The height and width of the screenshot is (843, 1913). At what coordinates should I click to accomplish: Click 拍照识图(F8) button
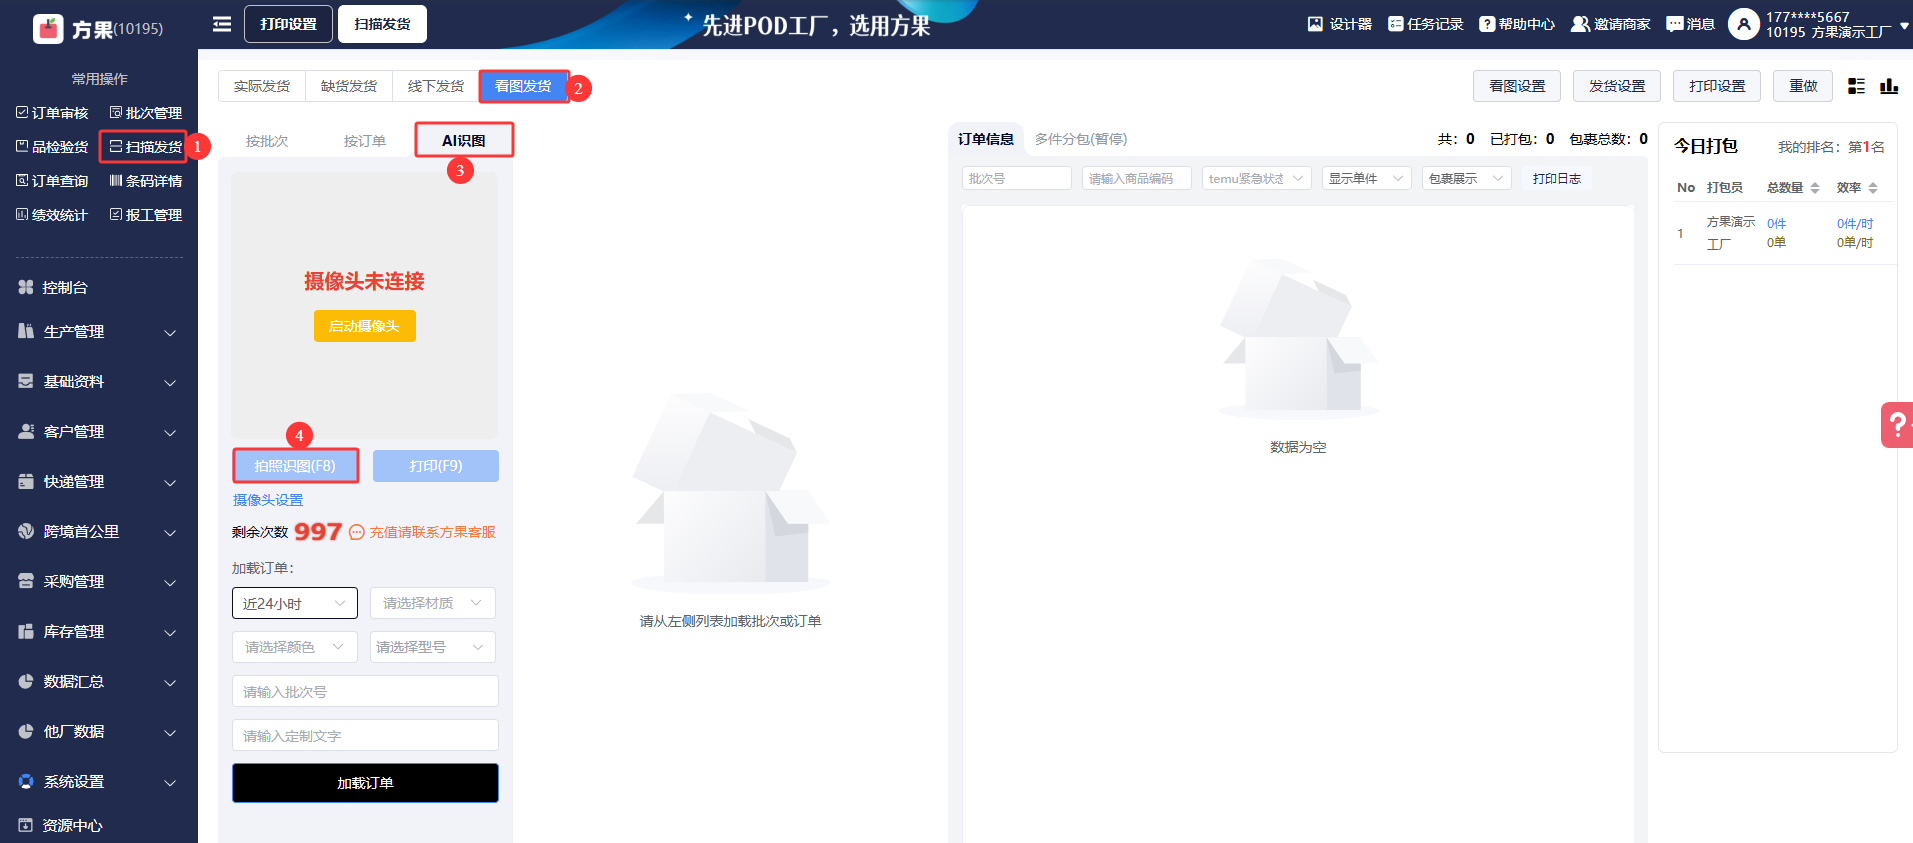click(295, 466)
